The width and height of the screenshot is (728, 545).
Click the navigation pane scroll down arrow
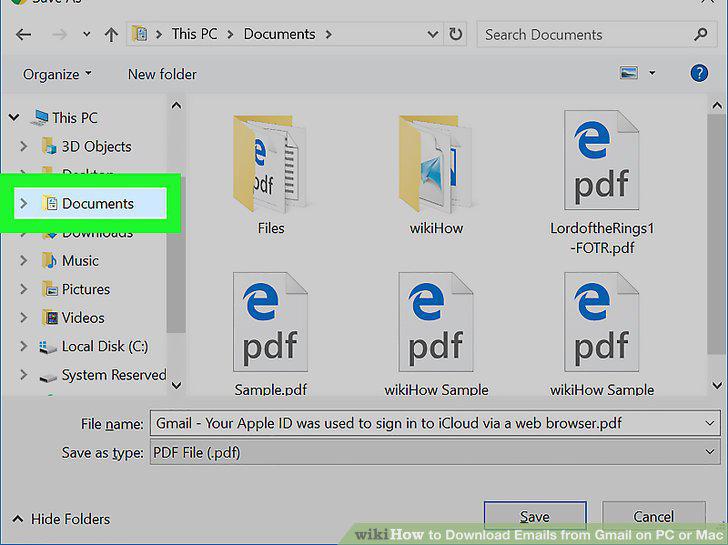(176, 385)
